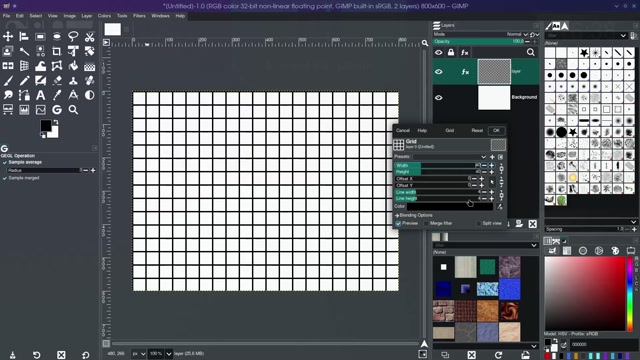Toggle visibility of the top layer

(x=439, y=72)
